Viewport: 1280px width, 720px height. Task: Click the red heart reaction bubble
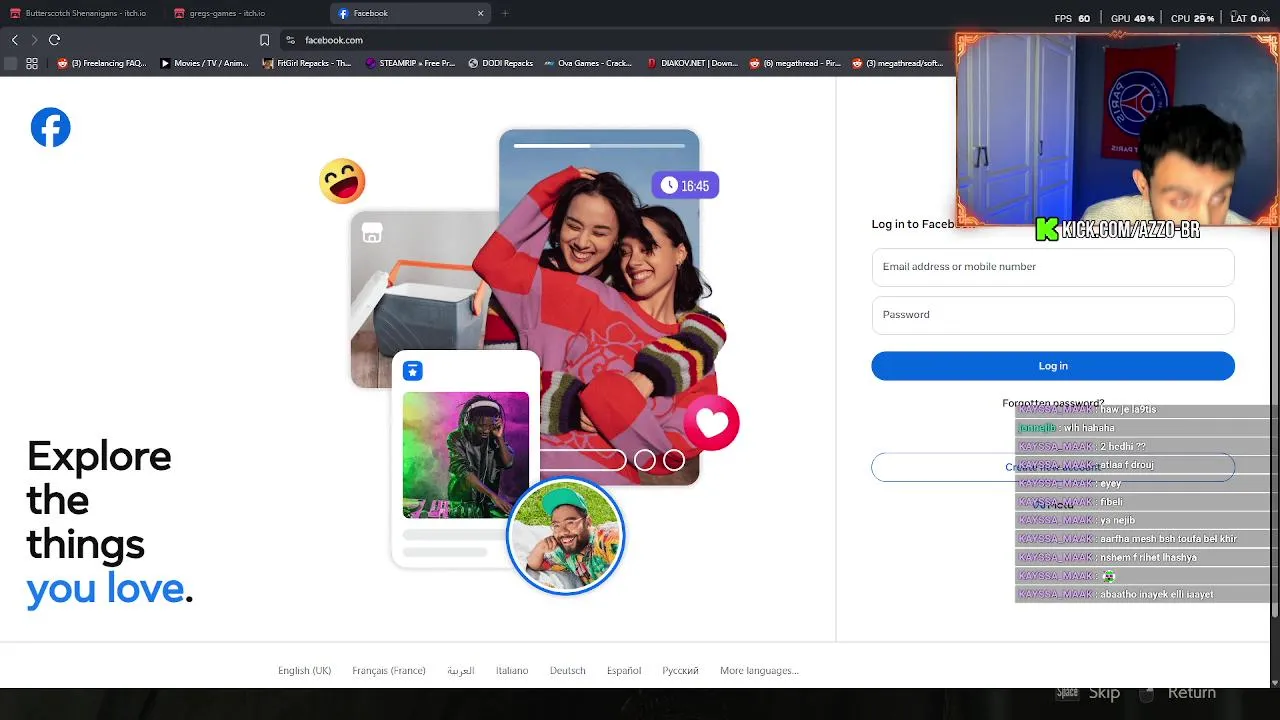point(712,423)
